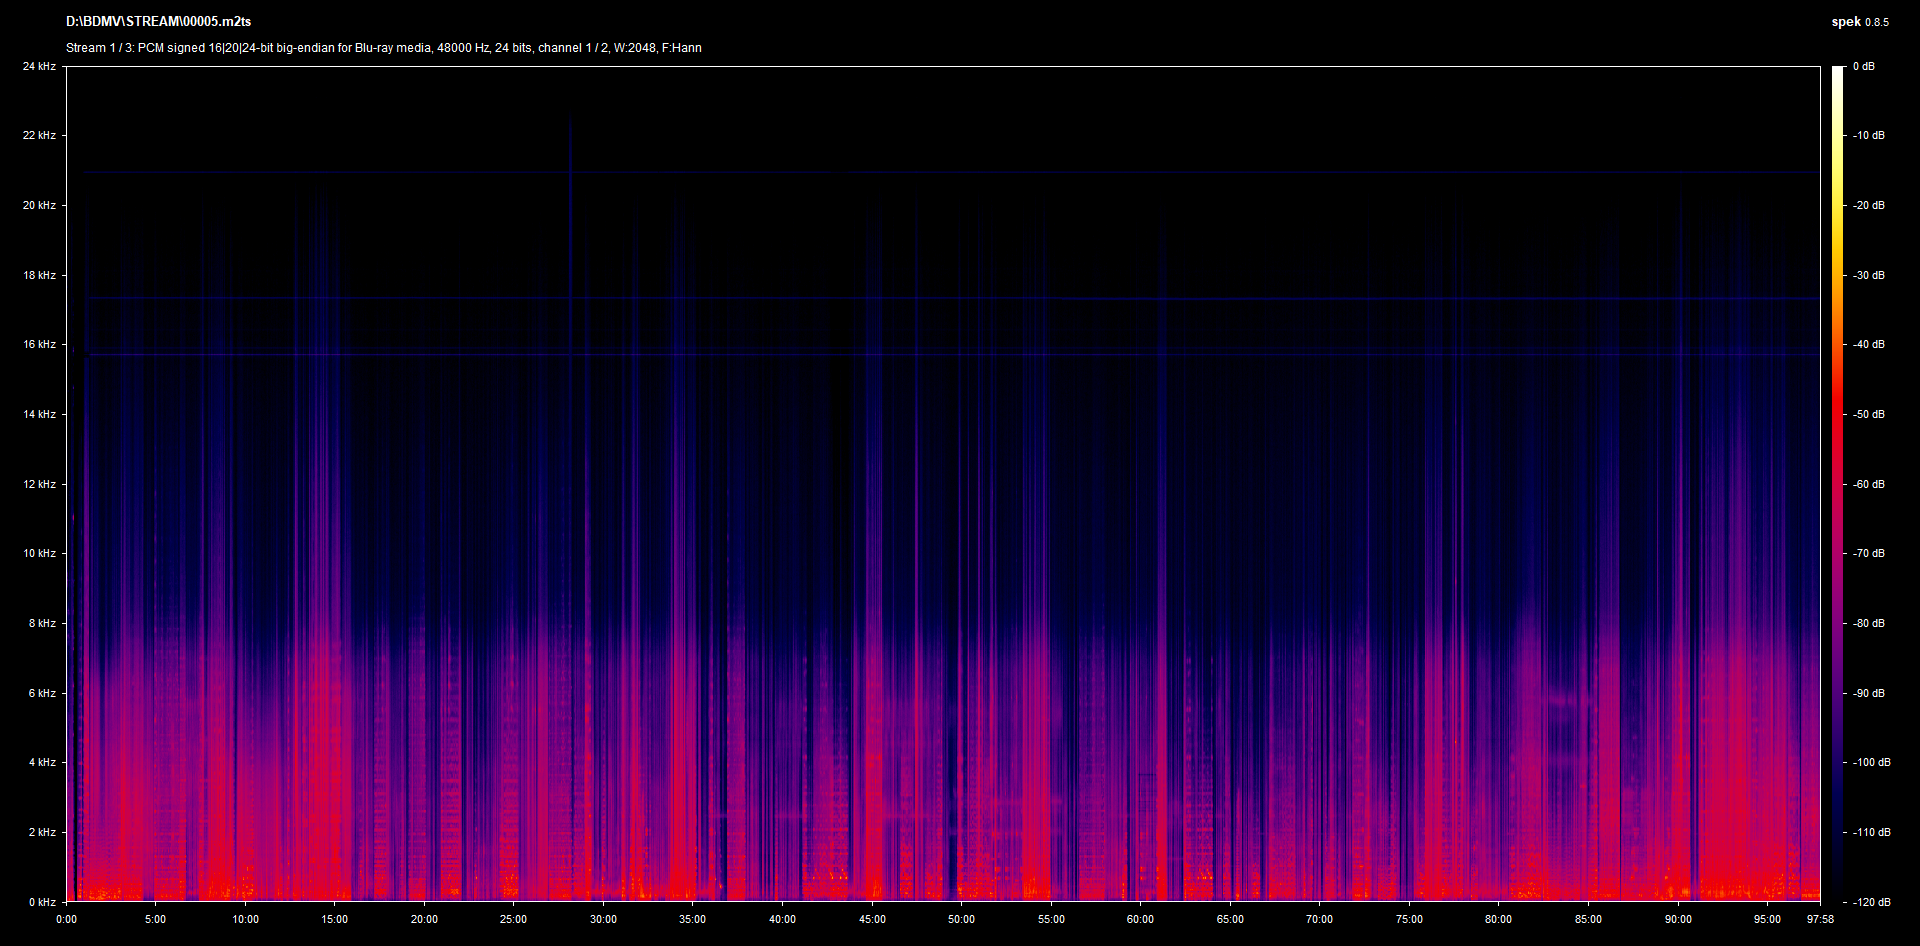1920x946 pixels.
Task: Select the 50:00 time axis marker
Action: click(x=961, y=920)
